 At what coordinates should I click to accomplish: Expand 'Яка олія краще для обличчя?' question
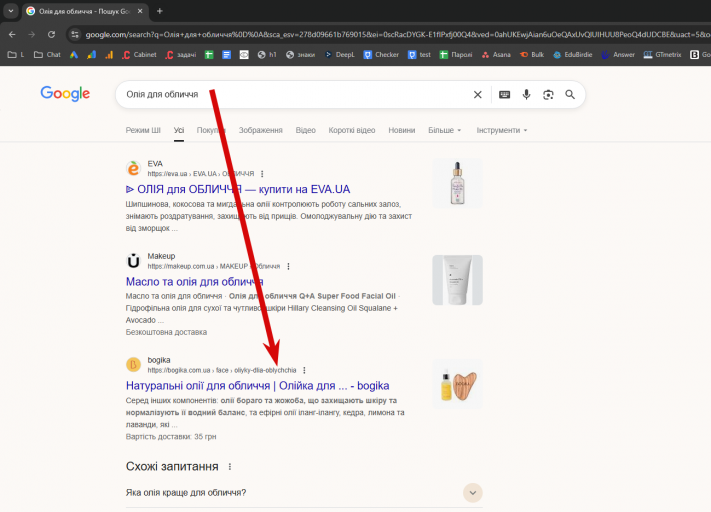pyautogui.click(x=304, y=492)
